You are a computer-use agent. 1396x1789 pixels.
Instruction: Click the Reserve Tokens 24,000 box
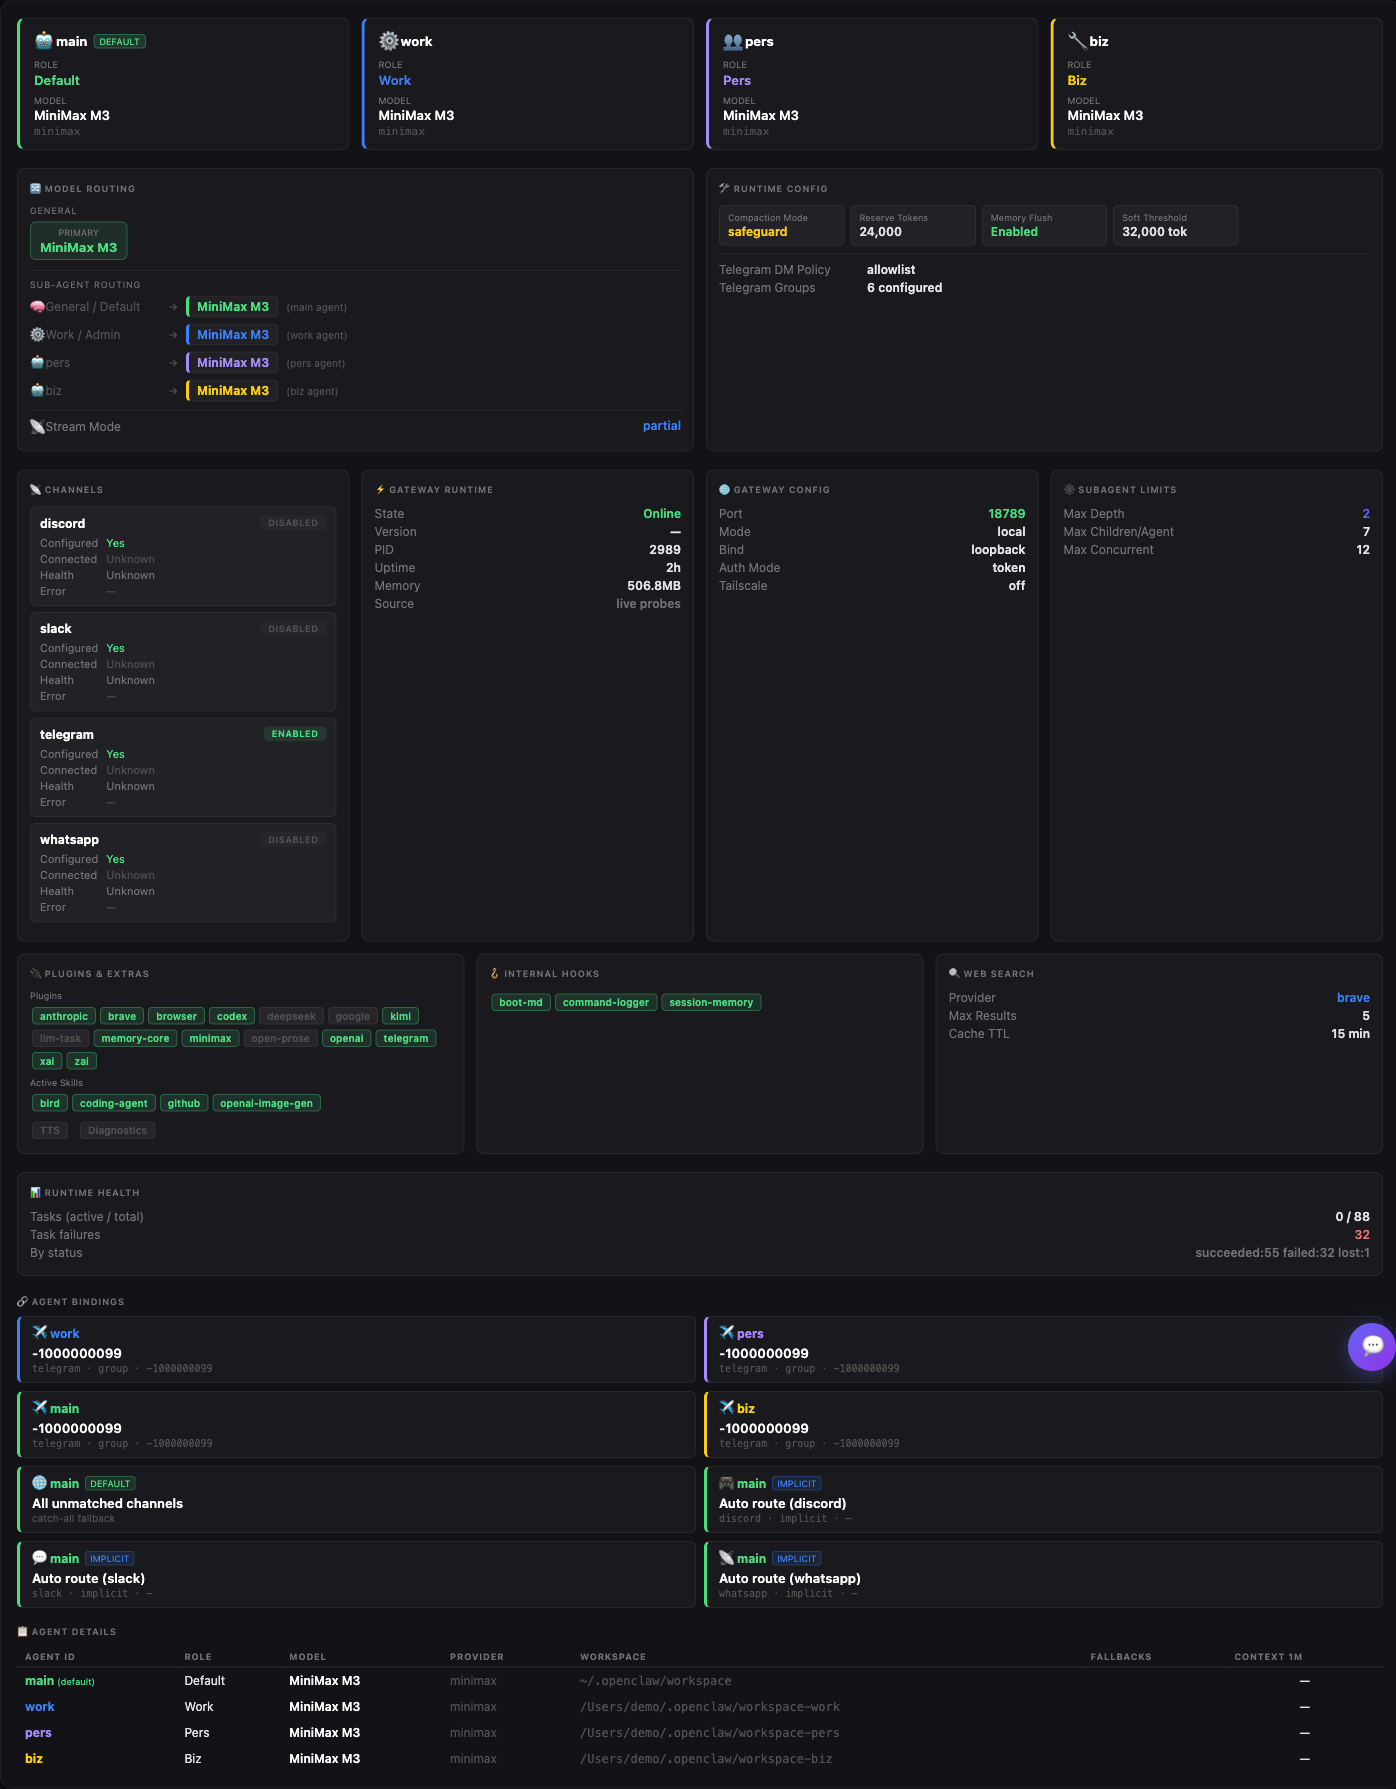913,225
